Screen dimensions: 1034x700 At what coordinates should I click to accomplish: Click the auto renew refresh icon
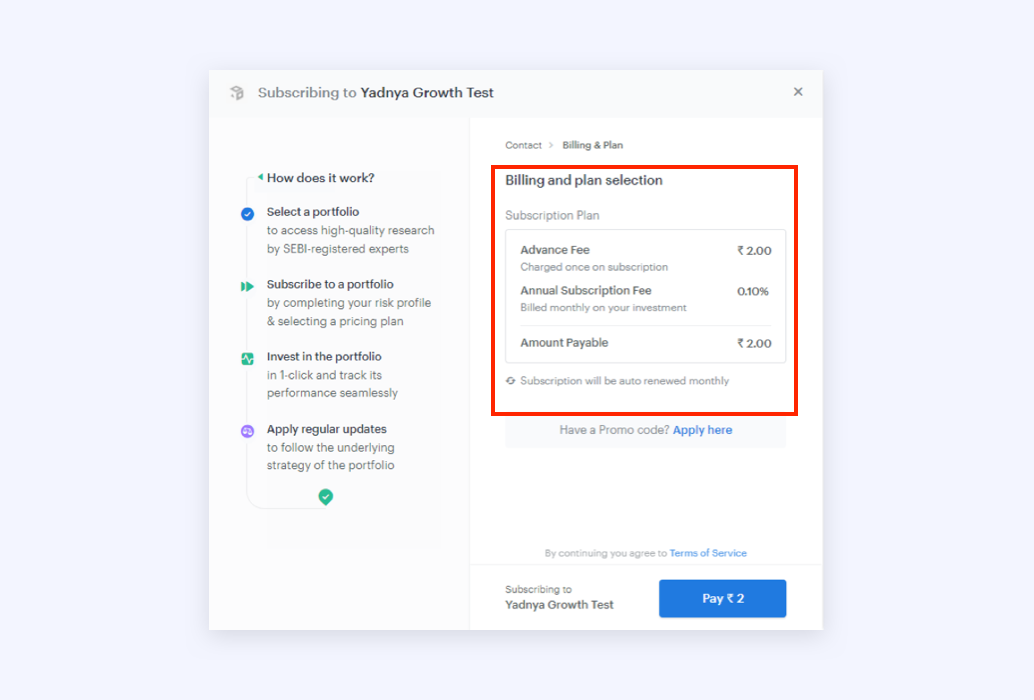point(510,380)
